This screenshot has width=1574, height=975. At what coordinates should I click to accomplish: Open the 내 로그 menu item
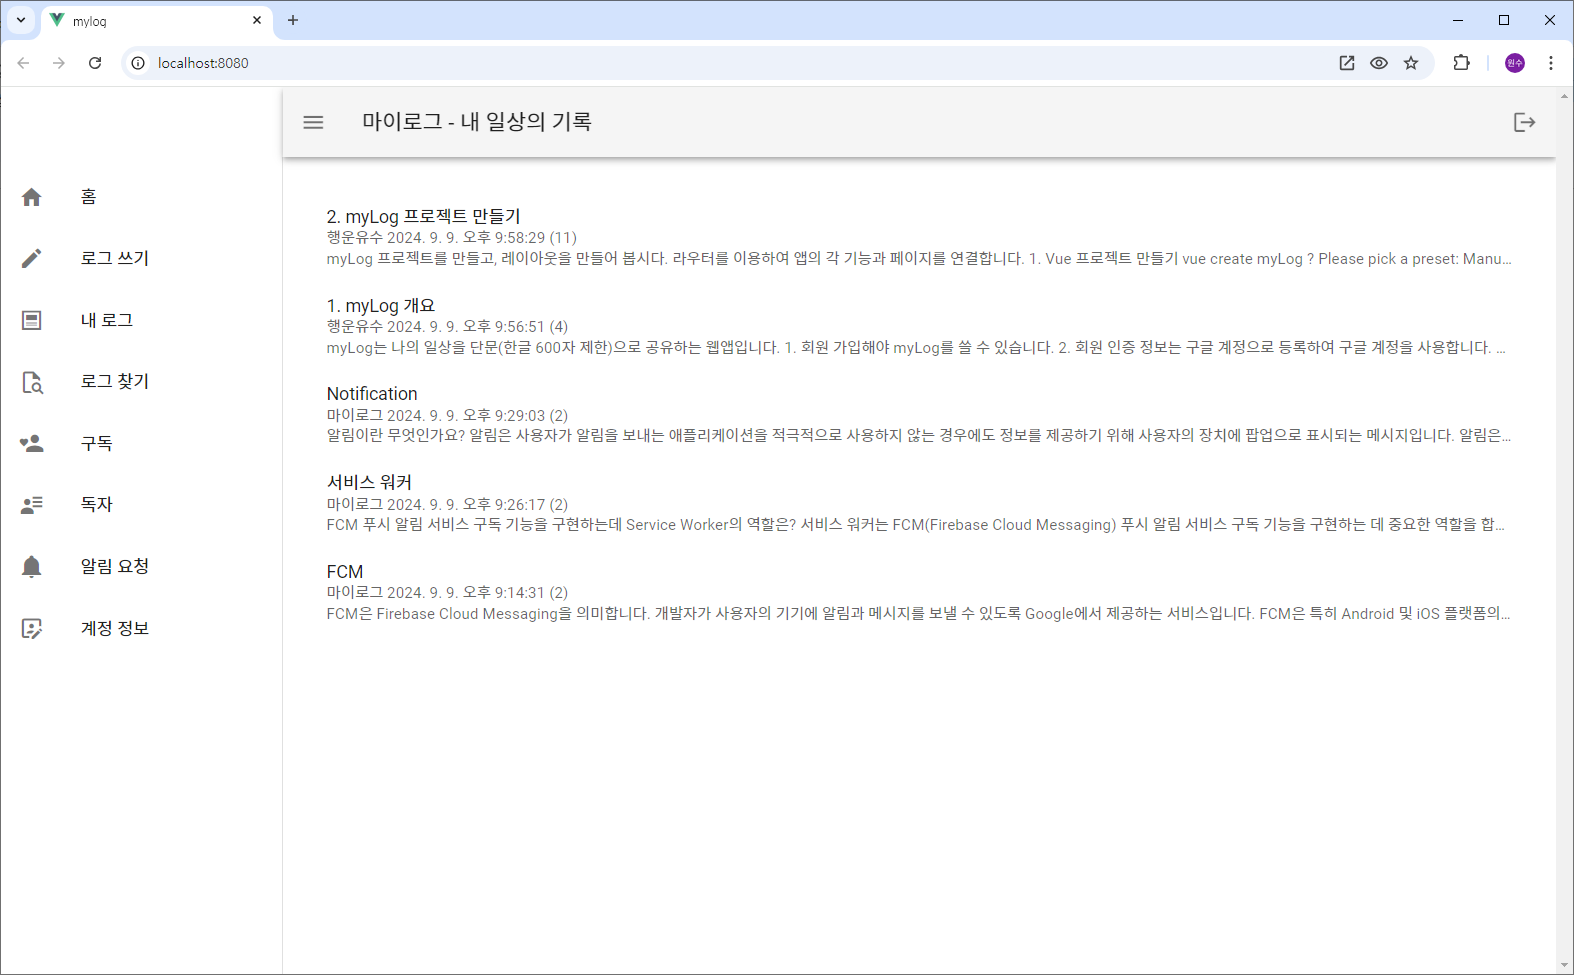(x=141, y=320)
